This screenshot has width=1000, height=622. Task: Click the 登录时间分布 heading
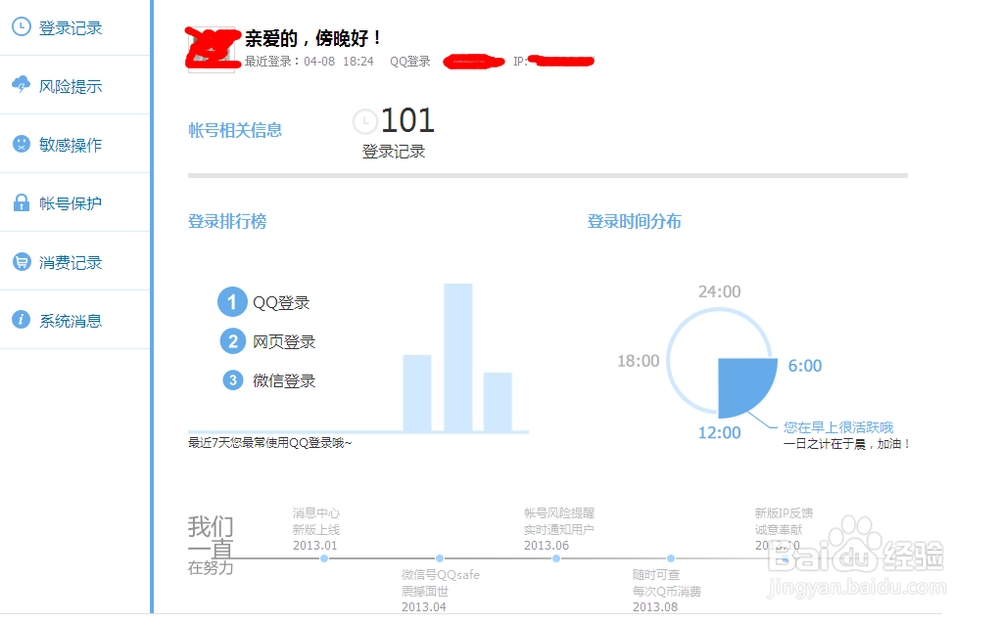pos(634,221)
